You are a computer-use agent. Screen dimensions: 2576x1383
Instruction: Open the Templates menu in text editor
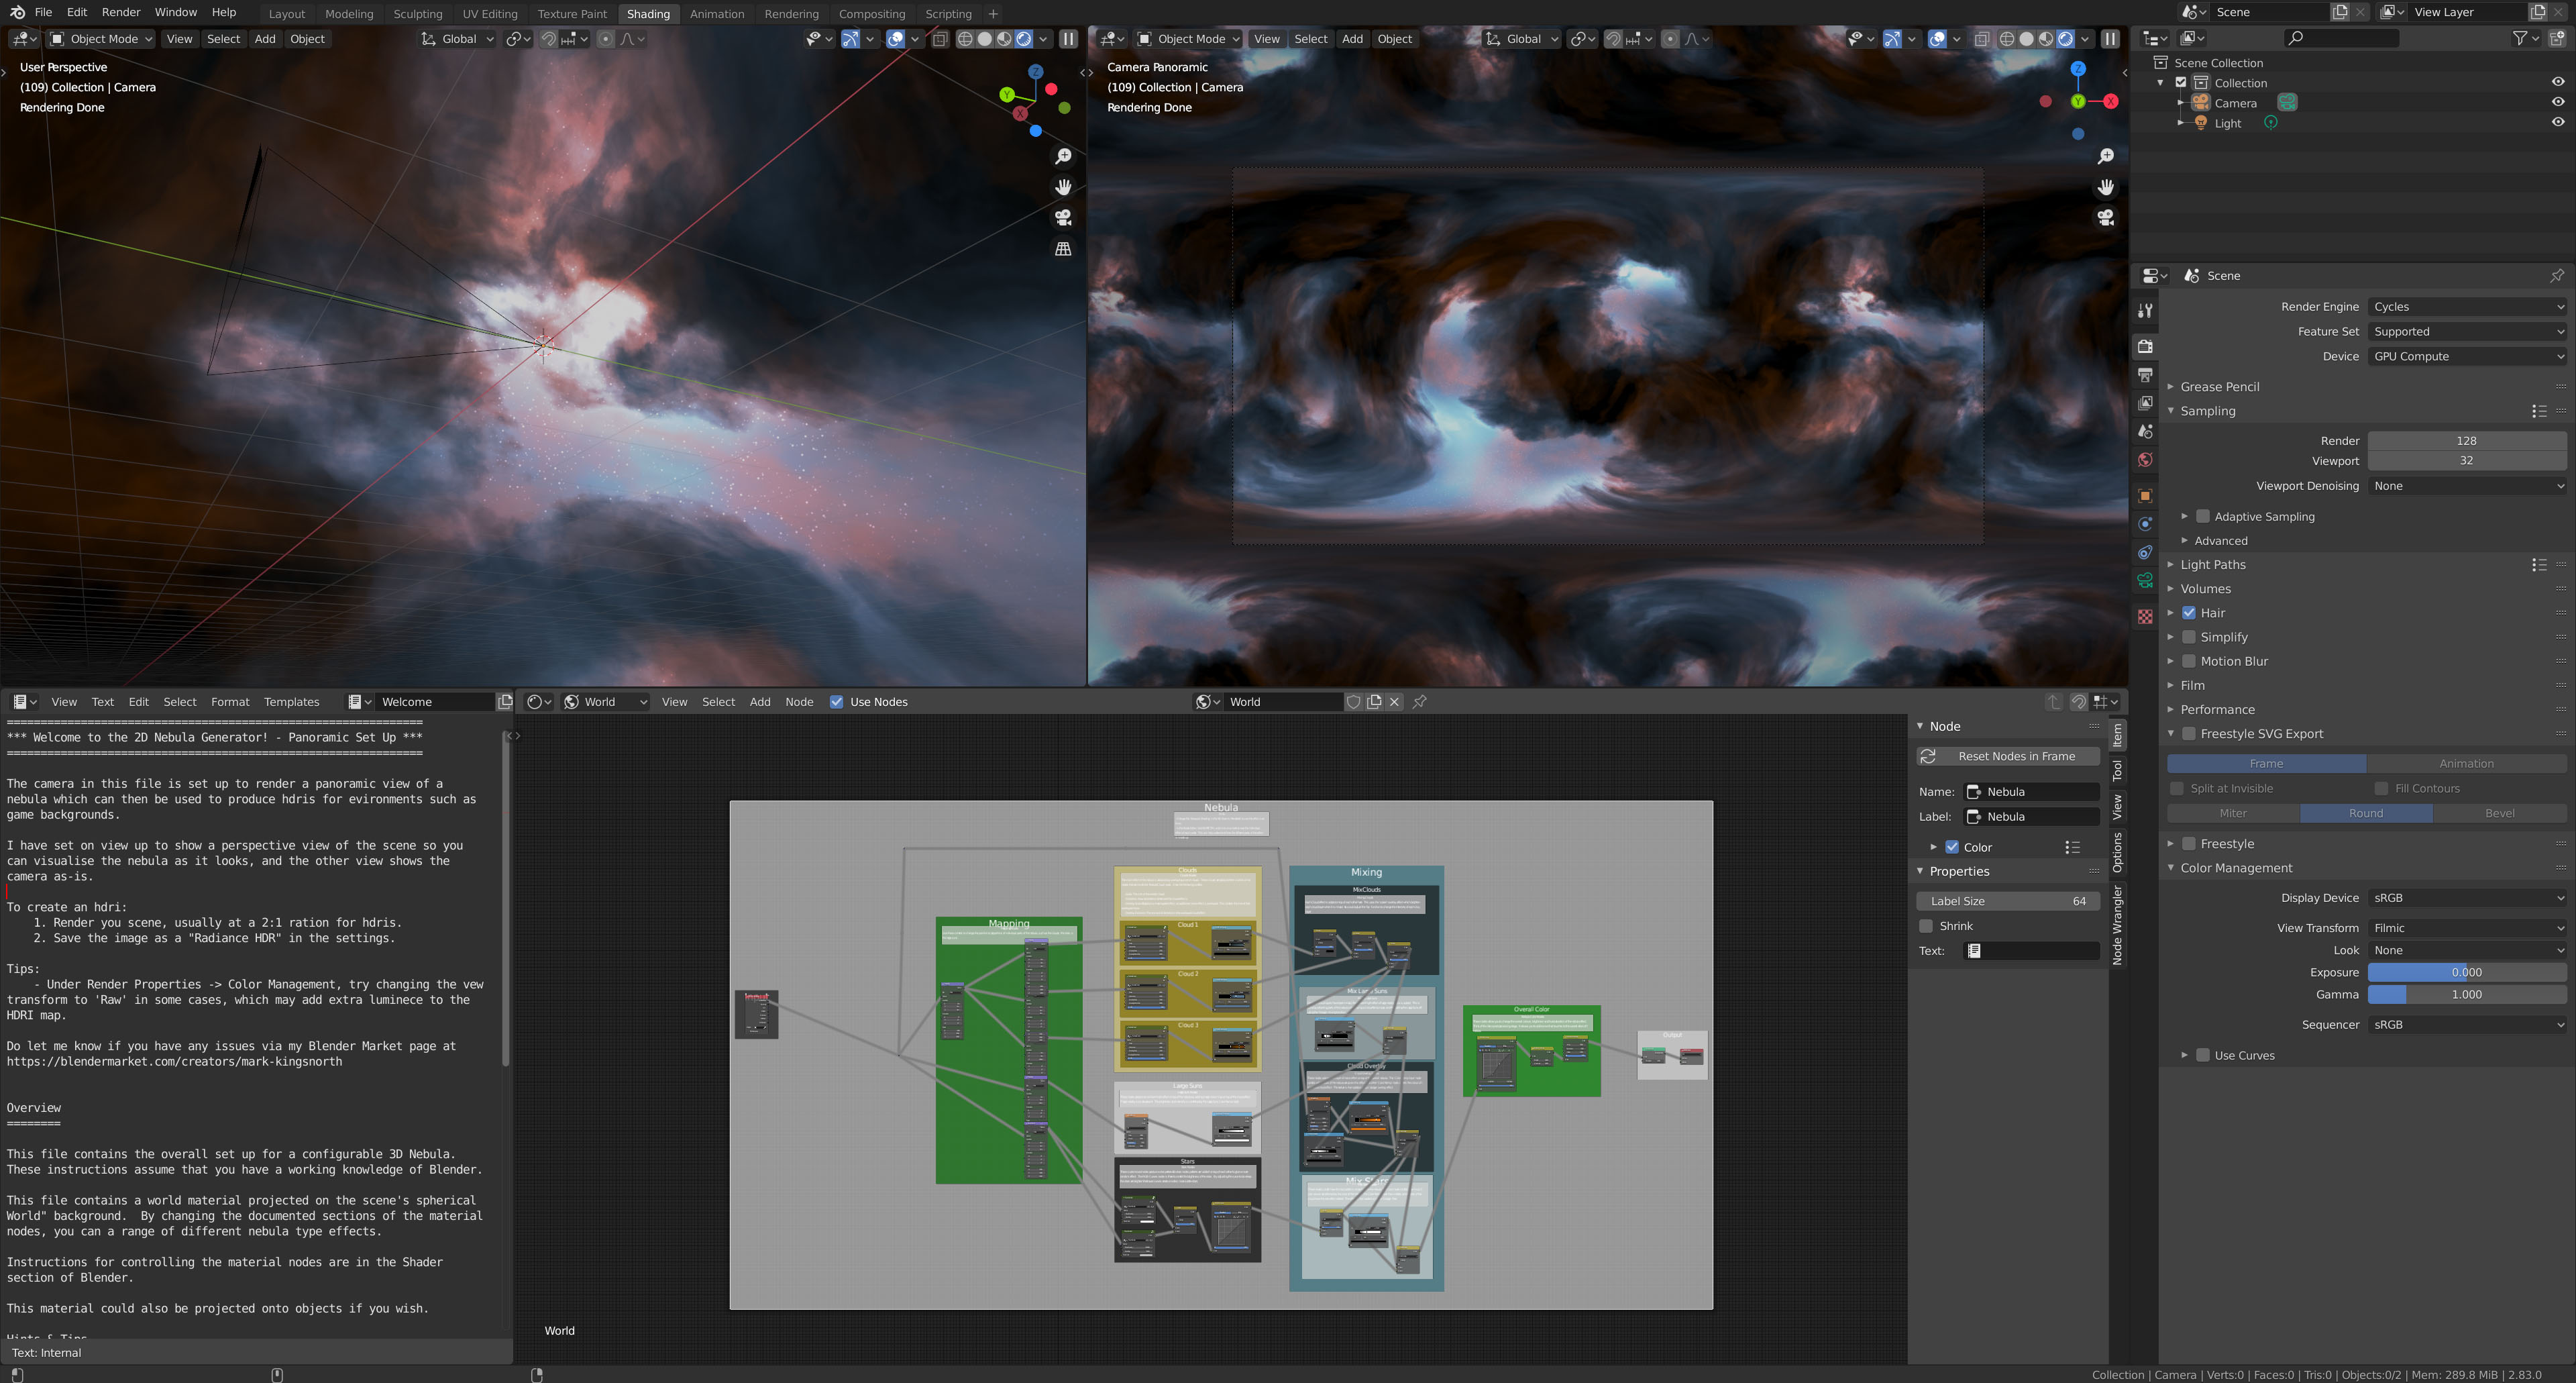[291, 702]
